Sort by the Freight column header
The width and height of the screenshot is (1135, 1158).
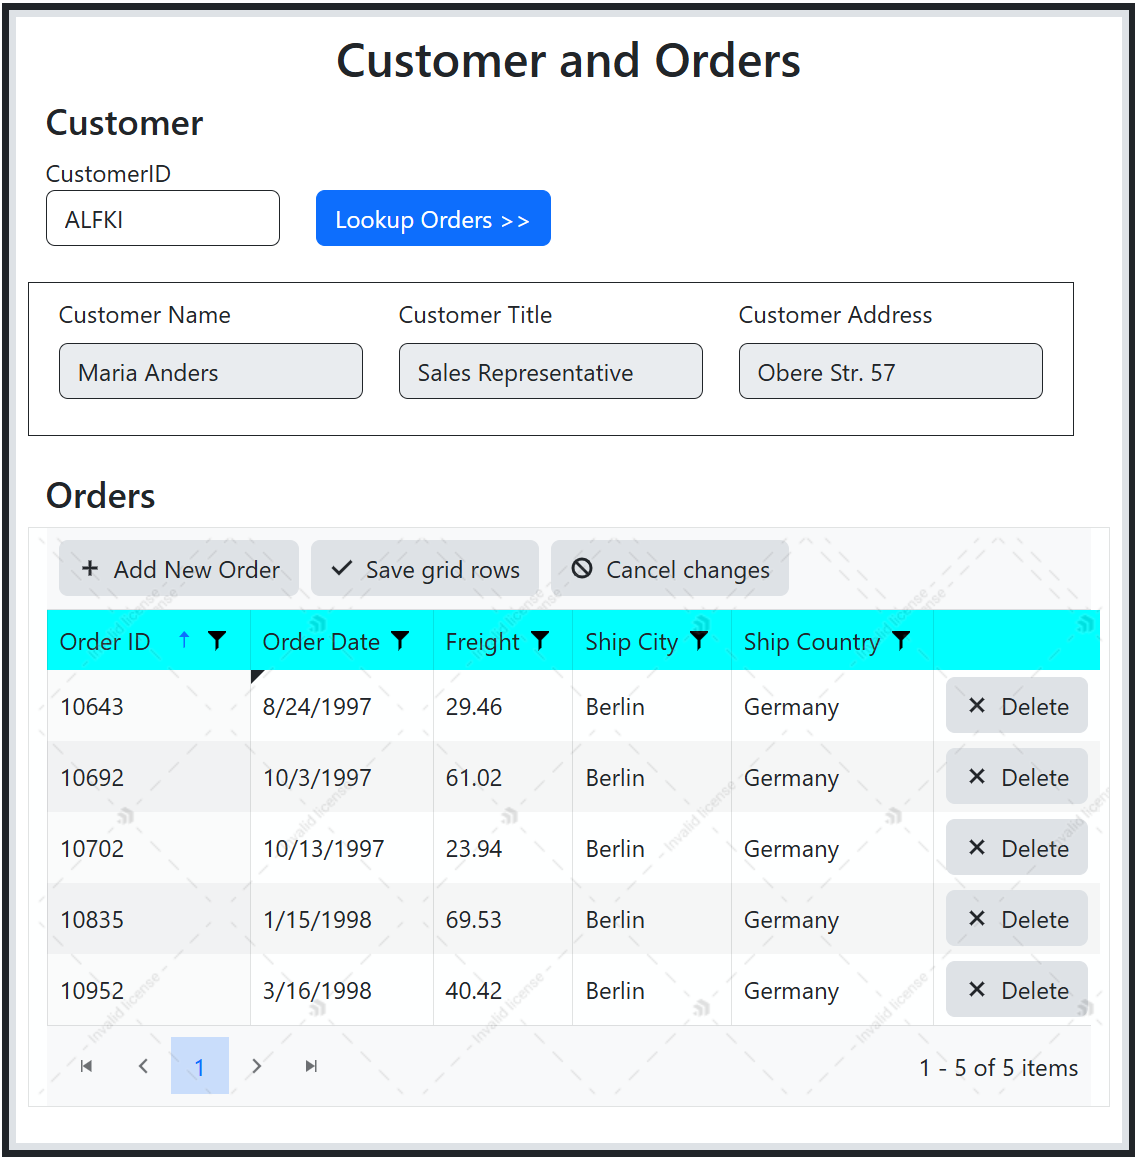482,642
